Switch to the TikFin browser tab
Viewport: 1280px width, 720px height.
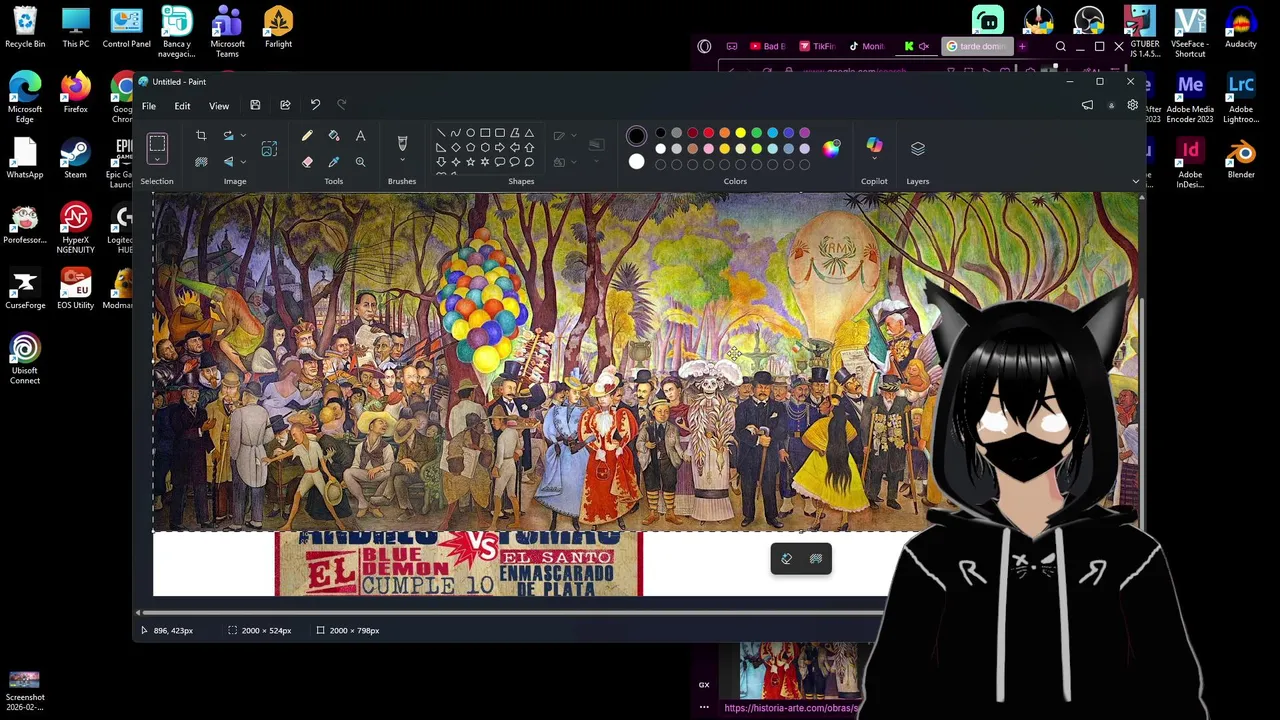(x=817, y=46)
